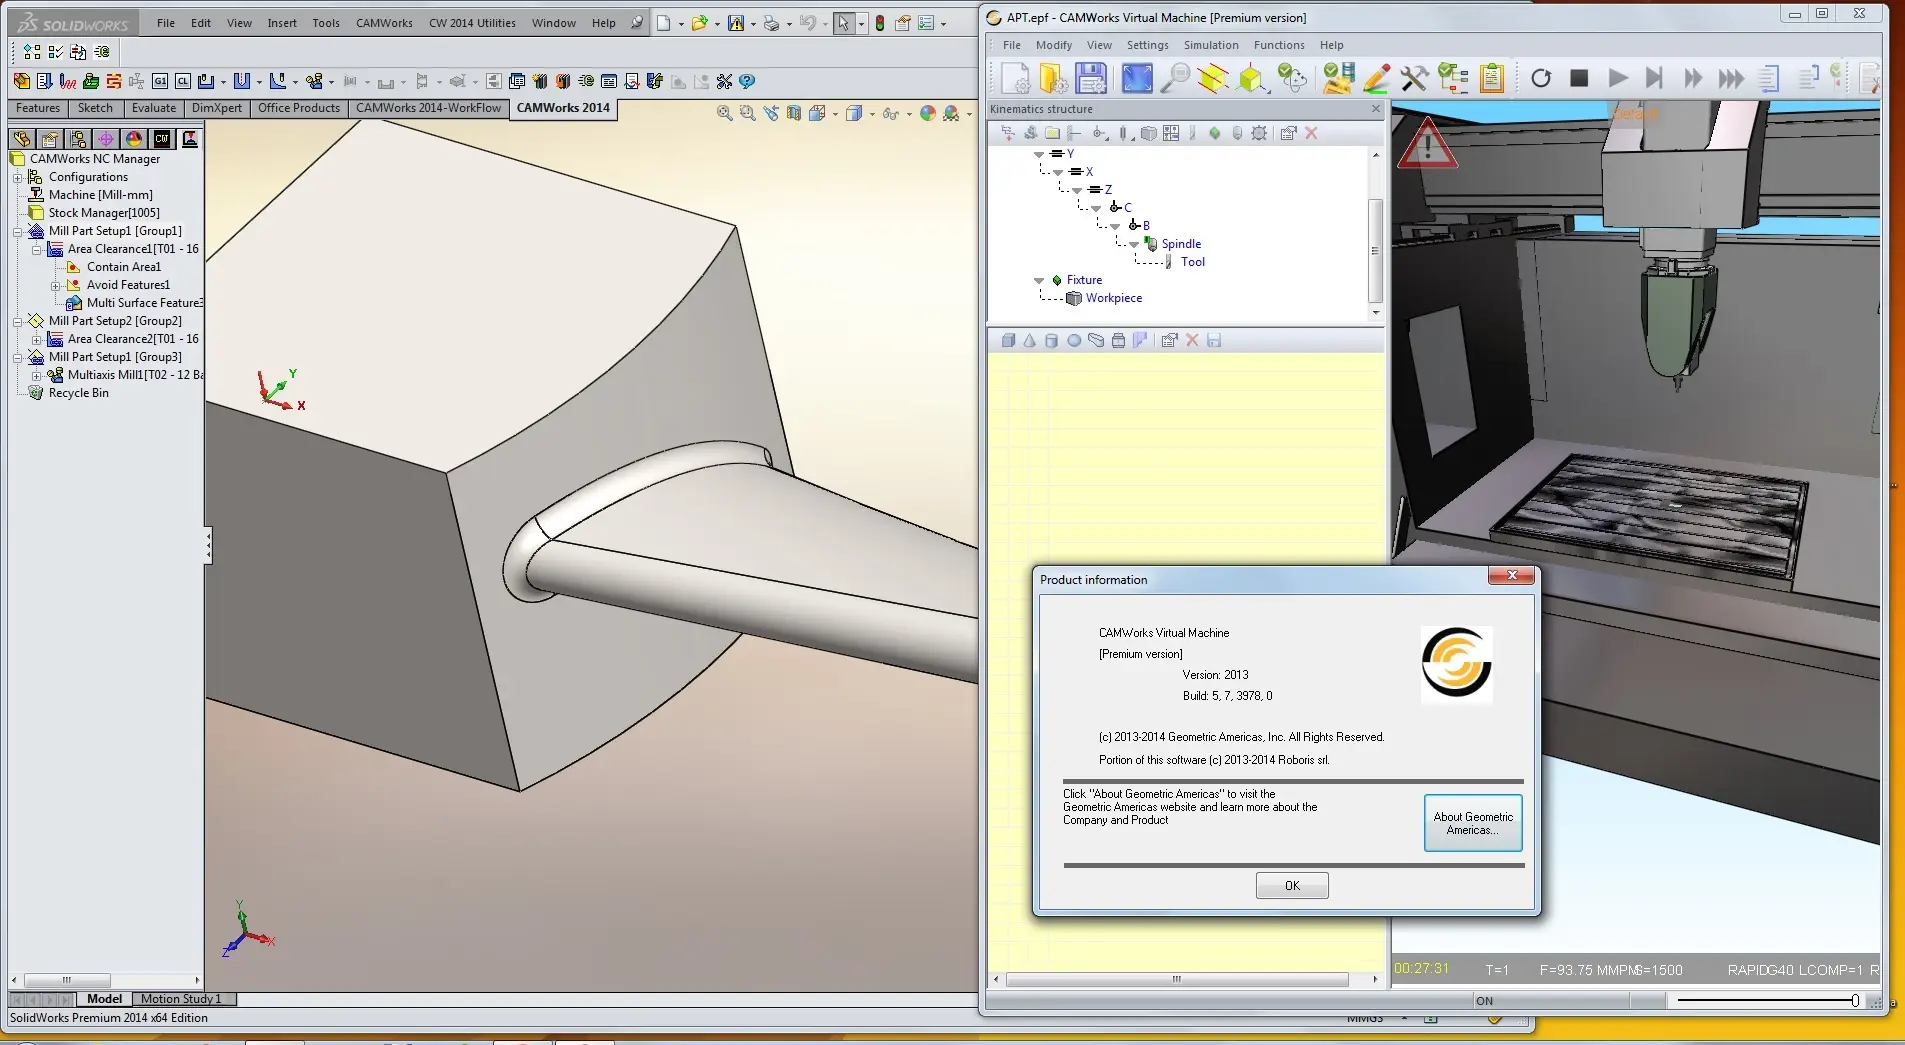The image size is (1905, 1045).
Task: Click the hammer and wrench settings icon
Action: [1414, 78]
